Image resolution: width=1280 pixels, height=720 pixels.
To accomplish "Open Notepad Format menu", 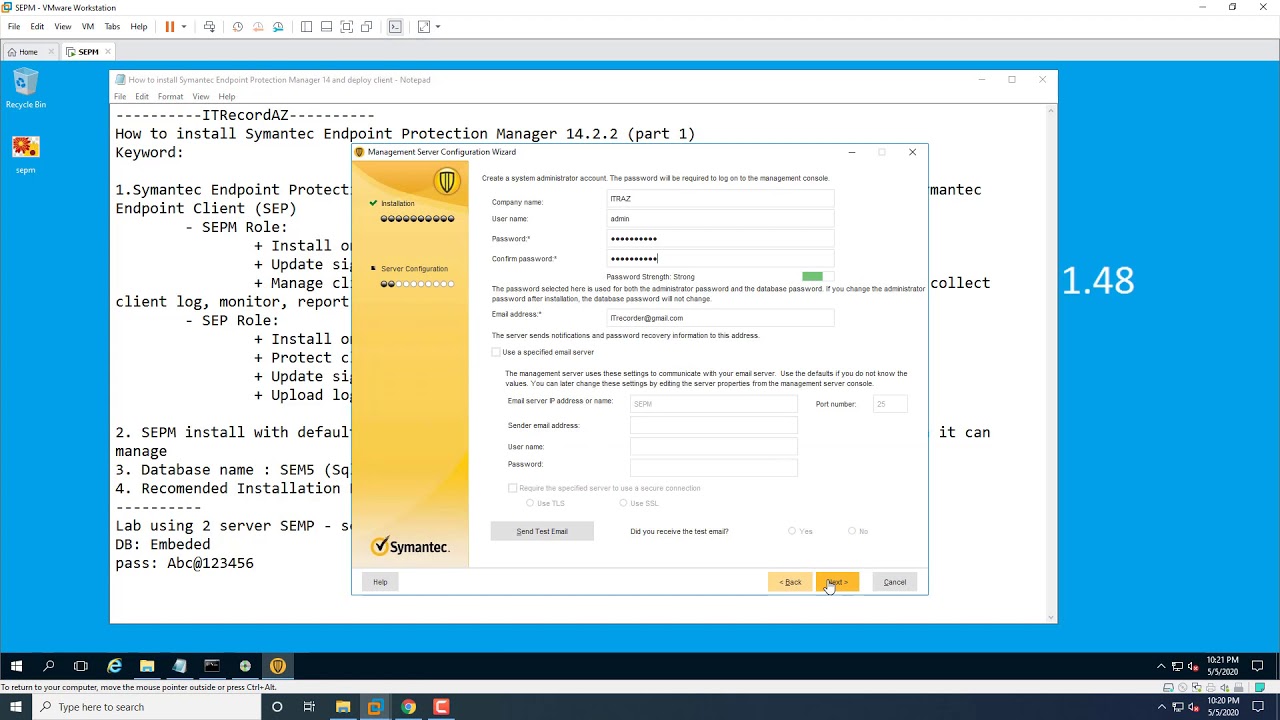I will 170,97.
